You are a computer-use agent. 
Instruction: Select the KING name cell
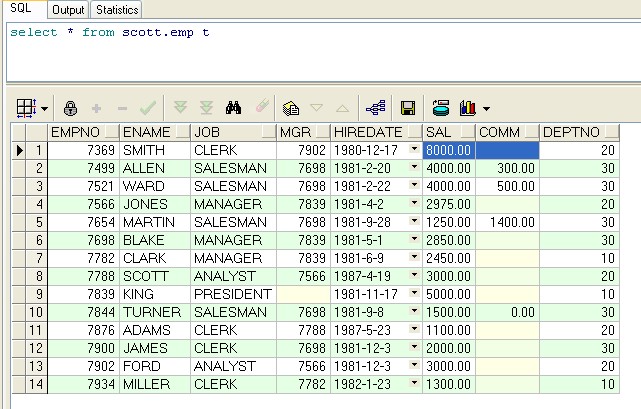155,294
